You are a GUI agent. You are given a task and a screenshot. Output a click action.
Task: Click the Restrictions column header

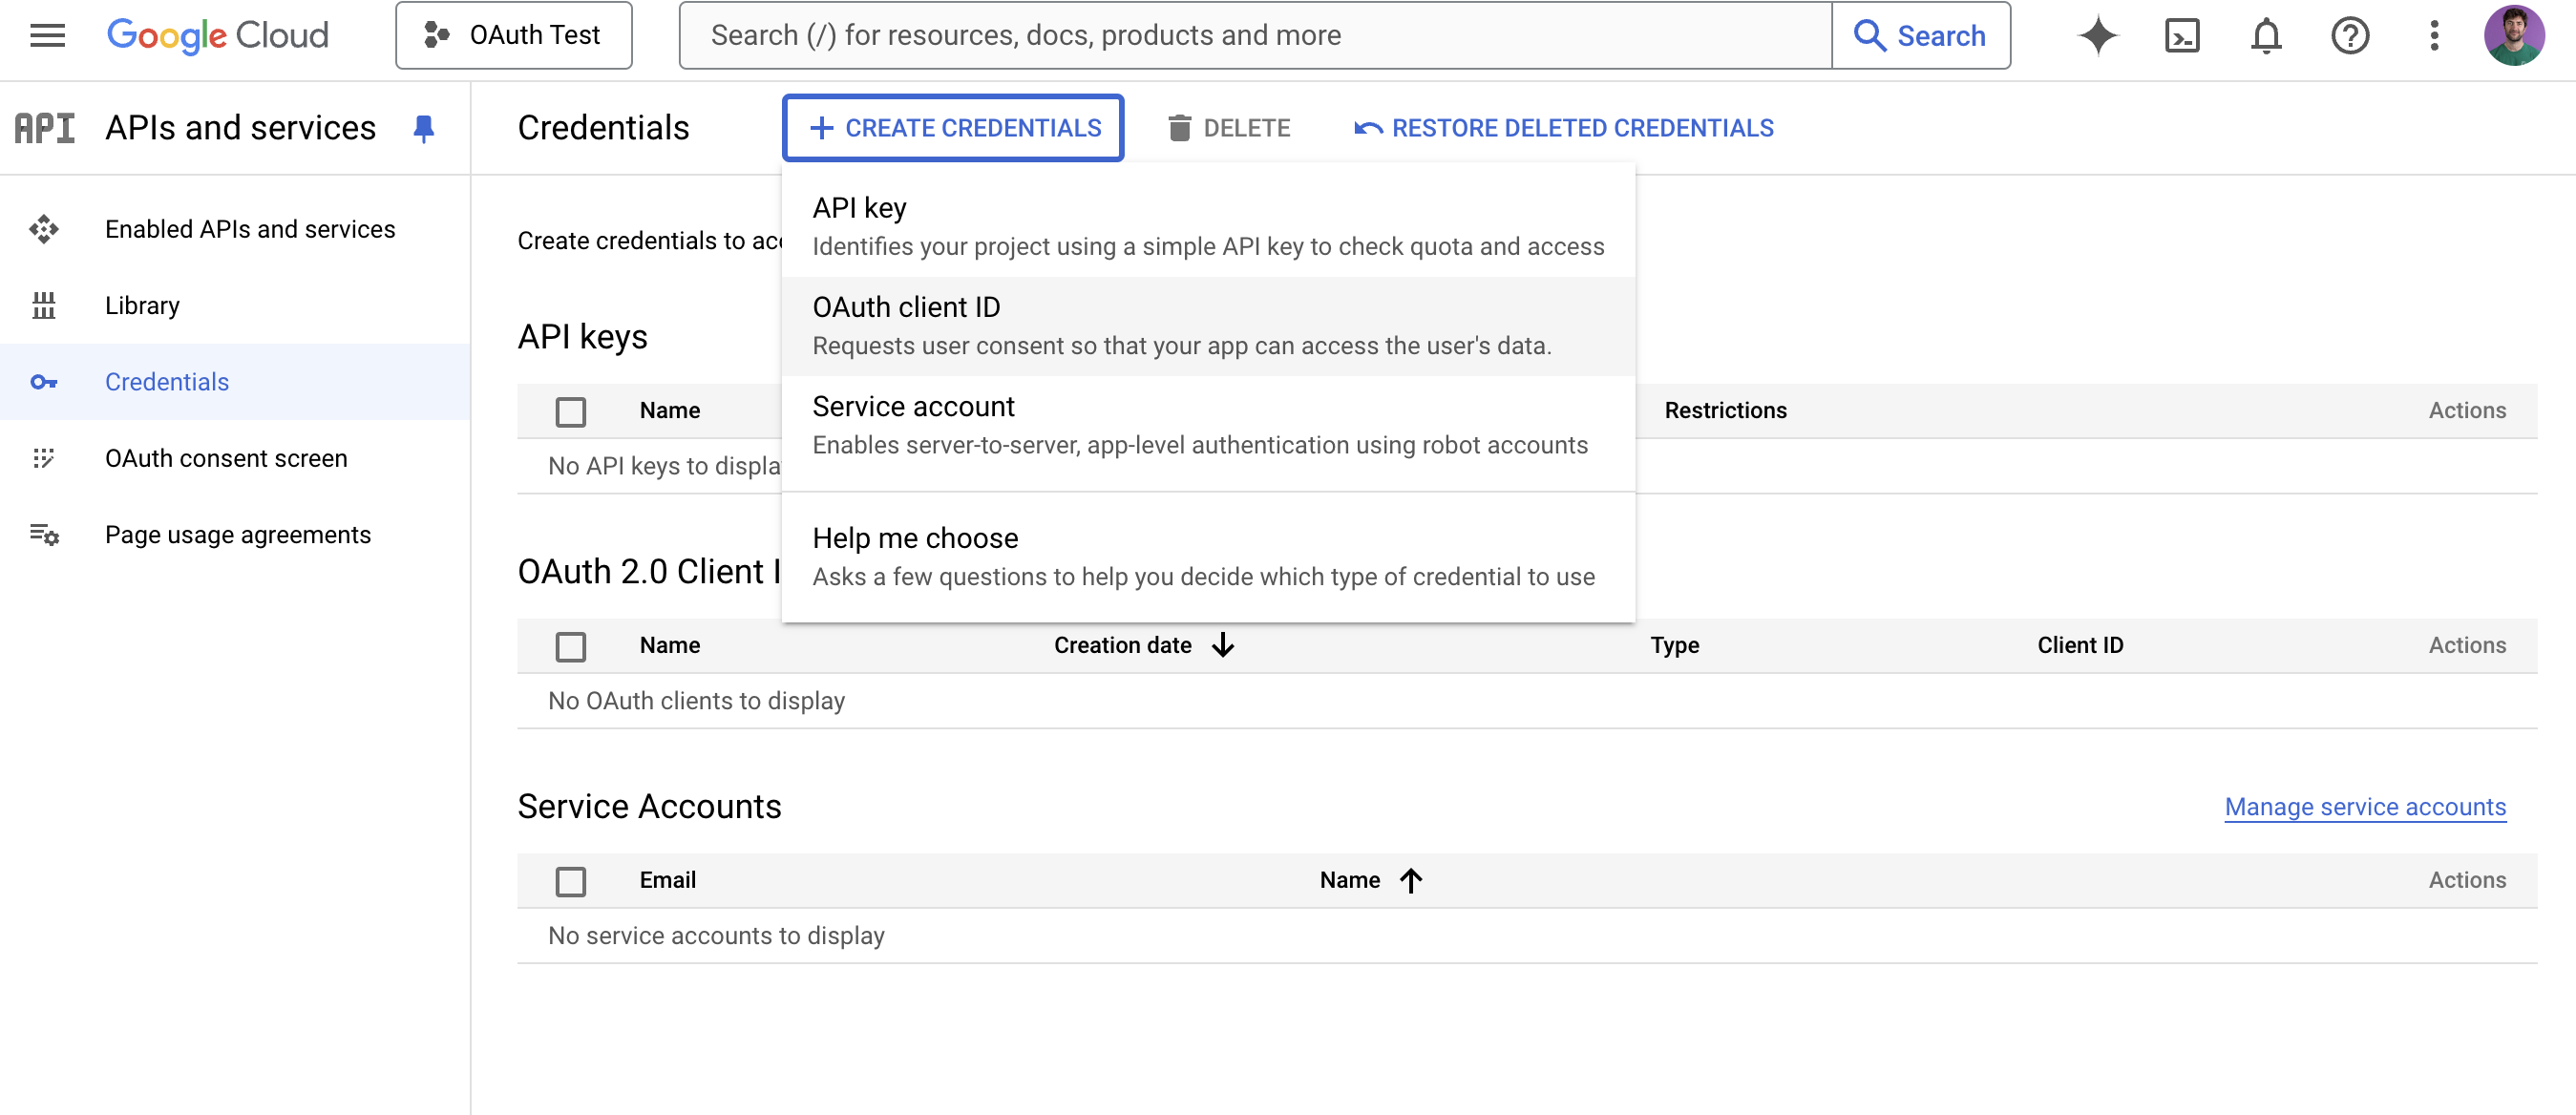tap(1725, 410)
